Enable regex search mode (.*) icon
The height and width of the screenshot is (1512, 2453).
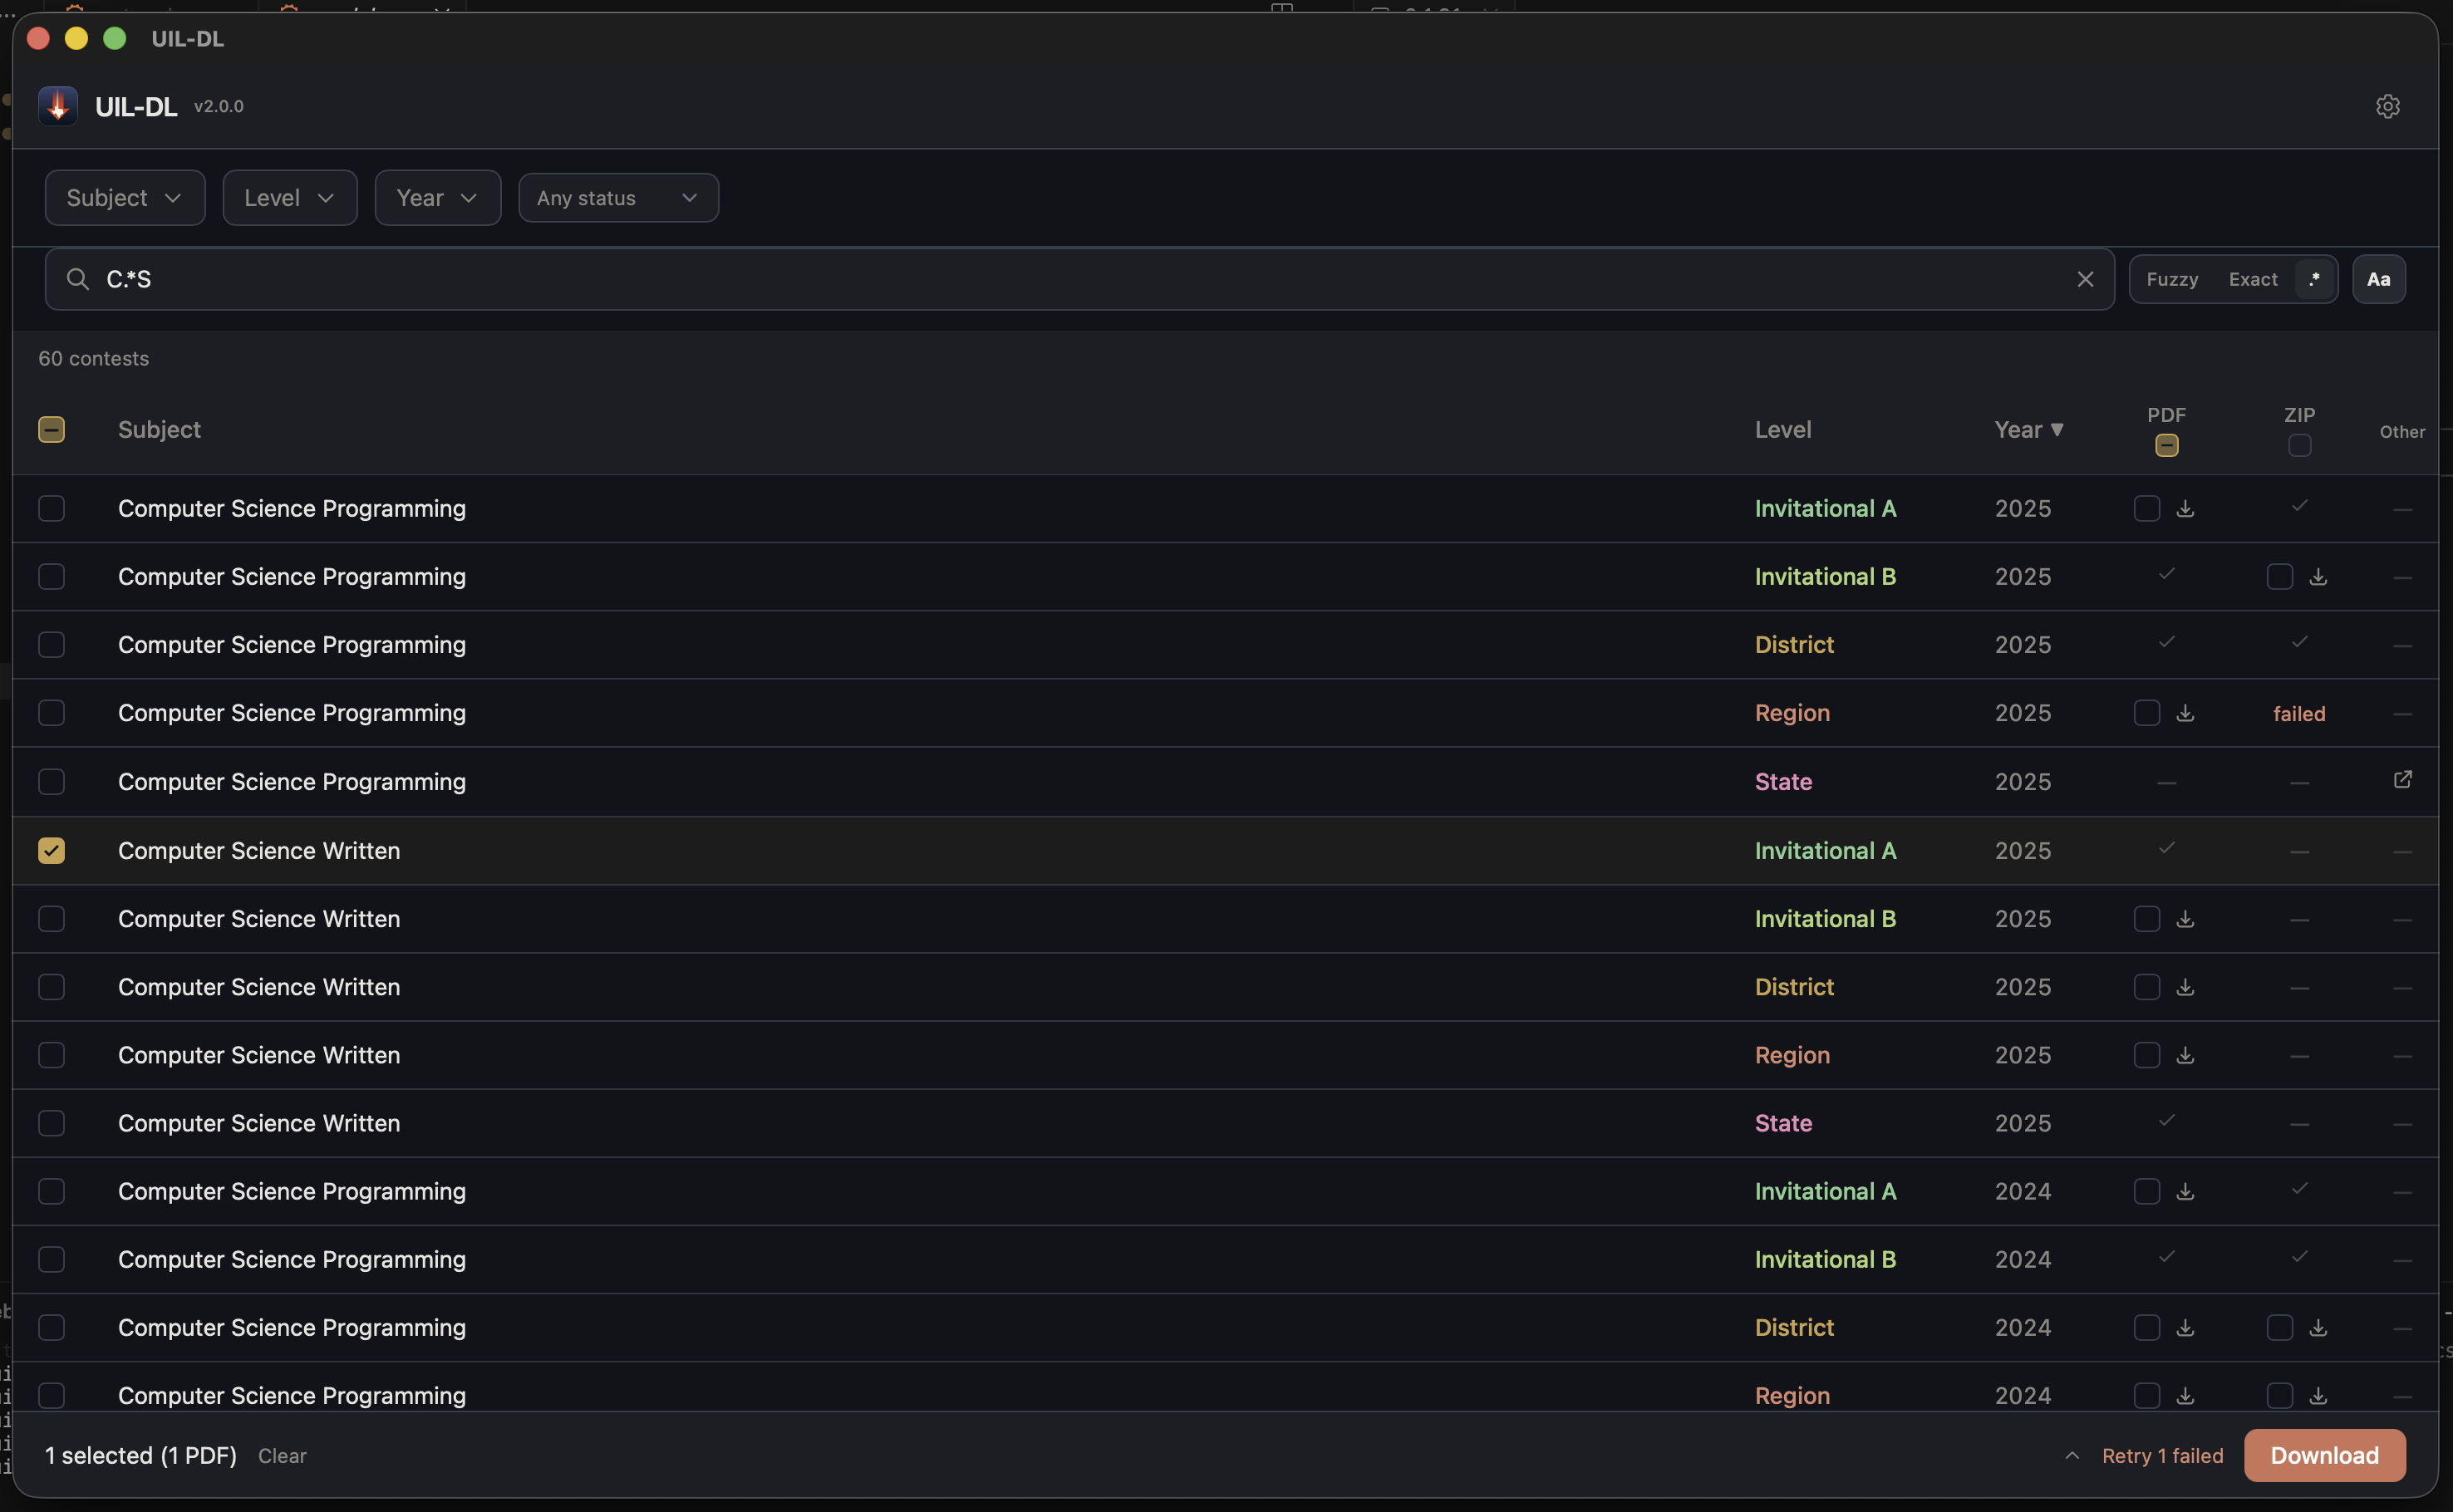pos(2313,279)
